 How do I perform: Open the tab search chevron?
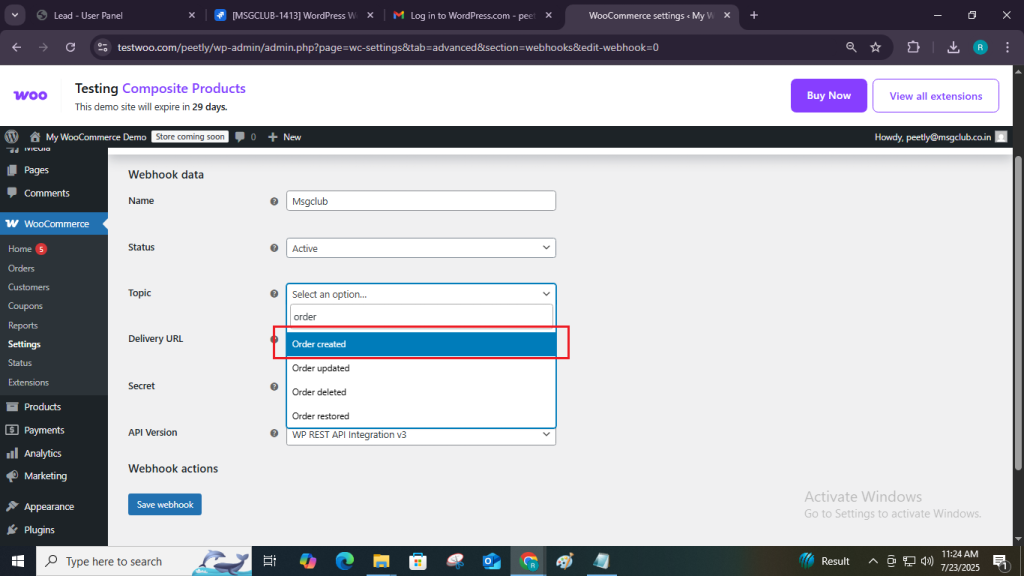(x=14, y=15)
